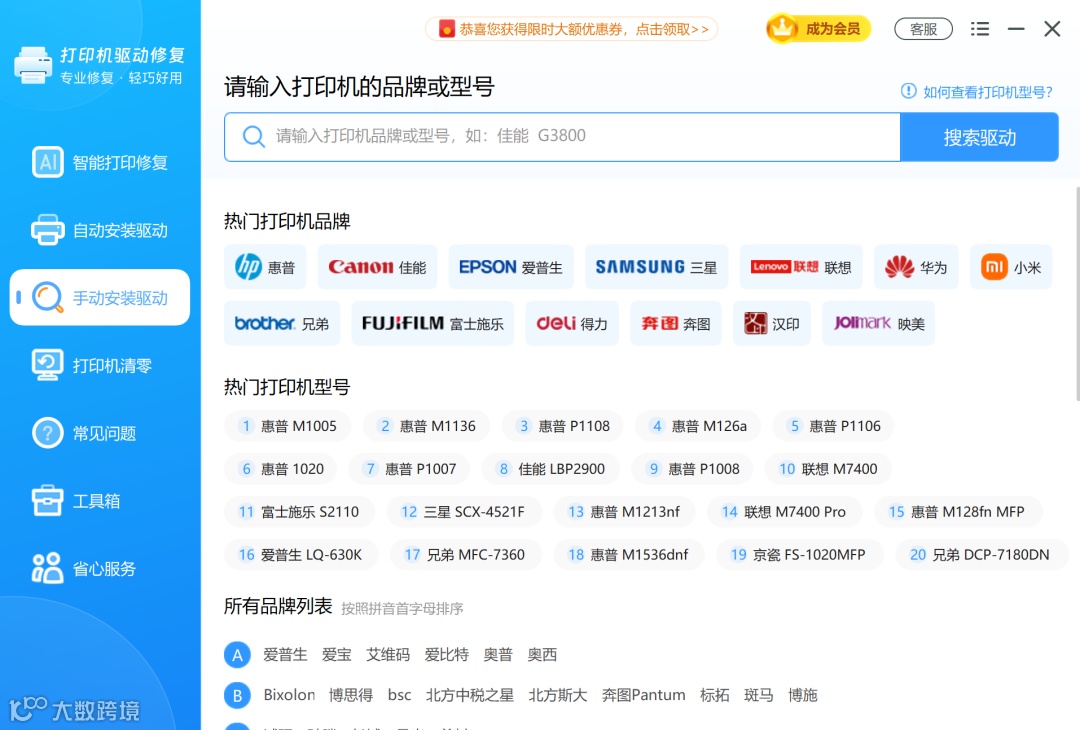Claim the coupon banner 恭喜您获得限时大额优惠券

click(572, 29)
